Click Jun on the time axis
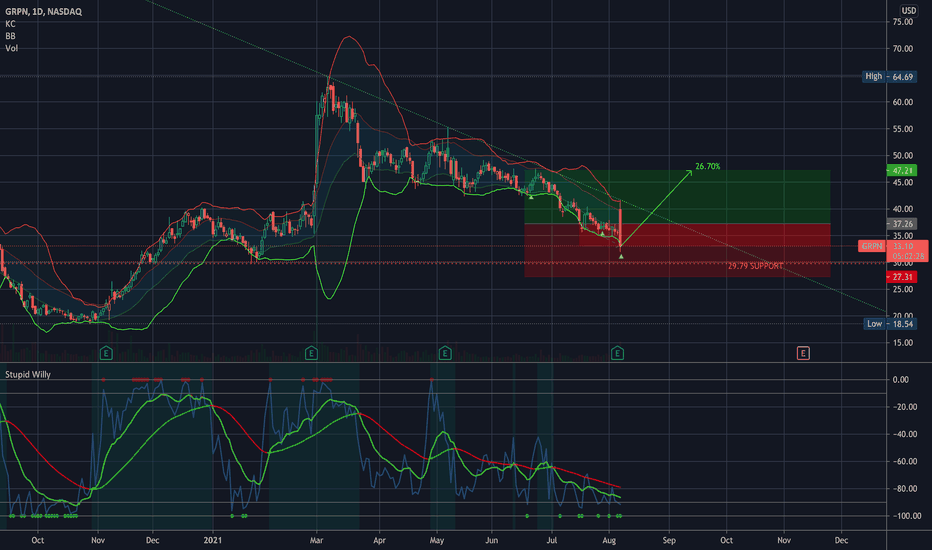Viewport: 932px width, 550px height. coord(492,540)
